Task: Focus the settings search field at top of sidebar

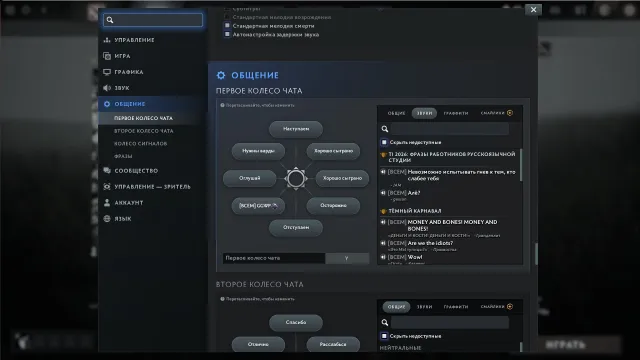Action: [x=153, y=20]
